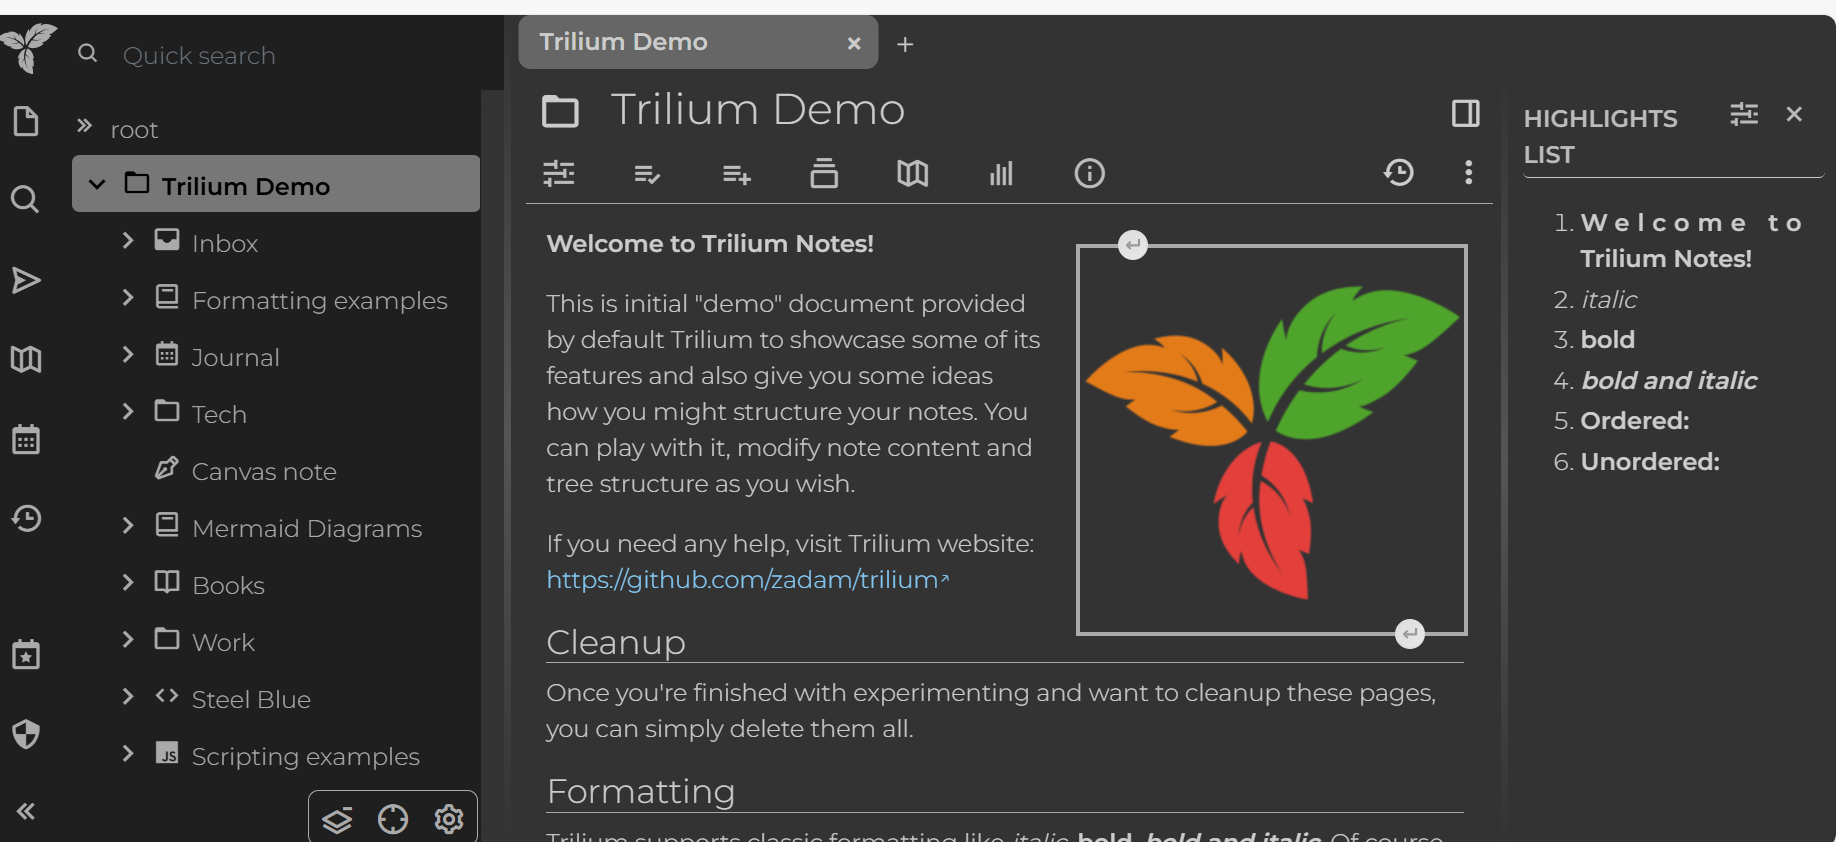Open the note actions three-dot menu
Image resolution: width=1836 pixels, height=842 pixels.
point(1468,173)
